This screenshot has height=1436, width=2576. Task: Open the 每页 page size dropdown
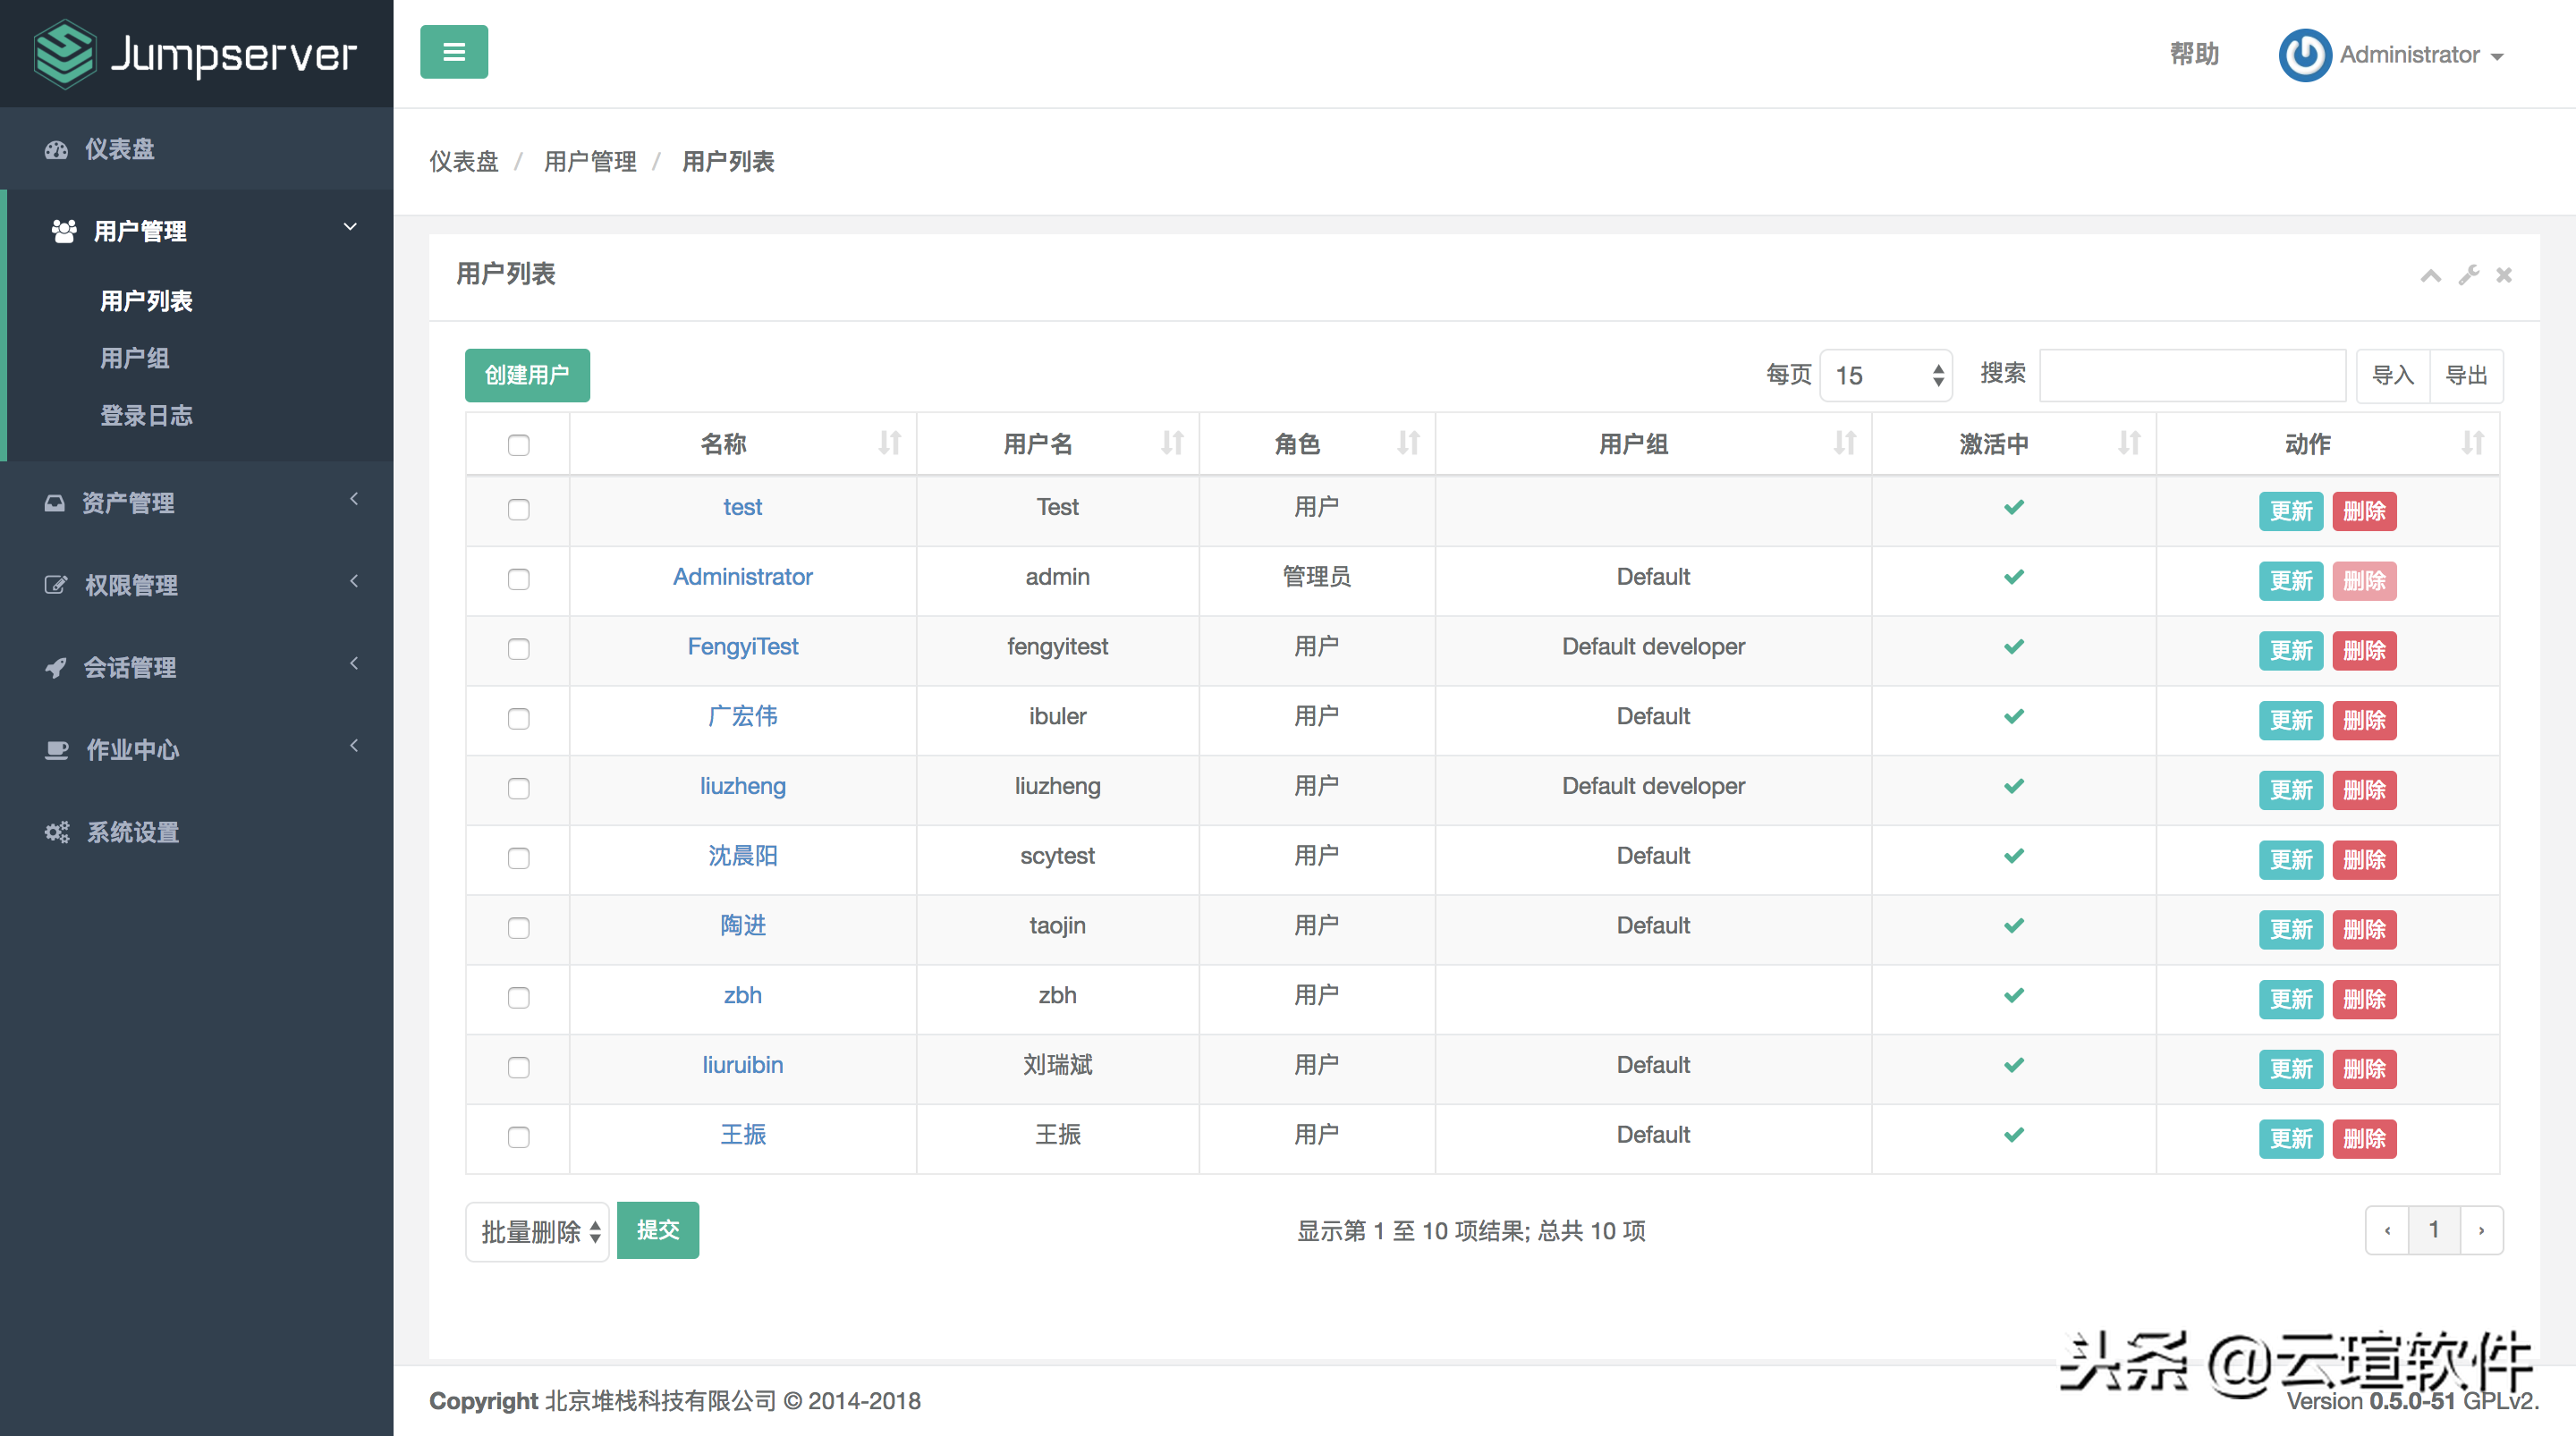click(1885, 375)
